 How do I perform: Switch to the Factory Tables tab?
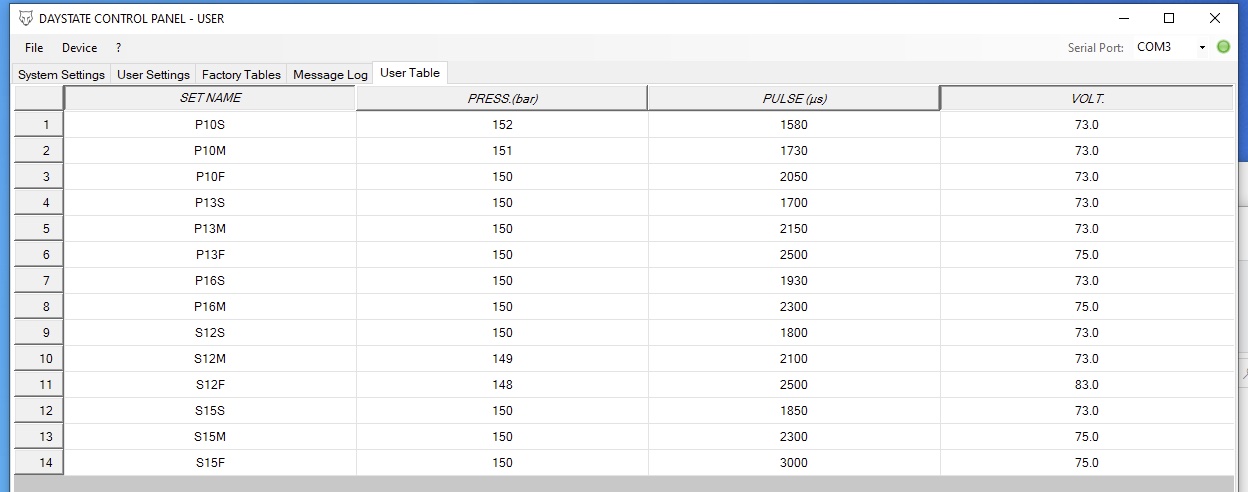(x=241, y=75)
